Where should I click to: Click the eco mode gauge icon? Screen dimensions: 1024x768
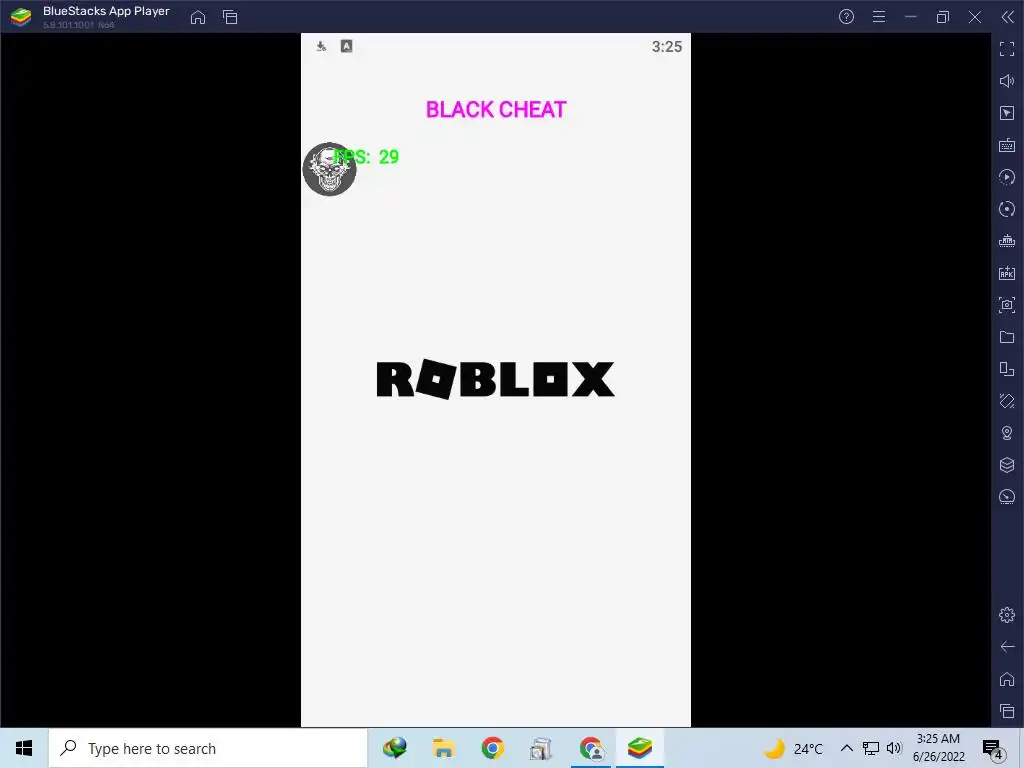tap(1007, 497)
